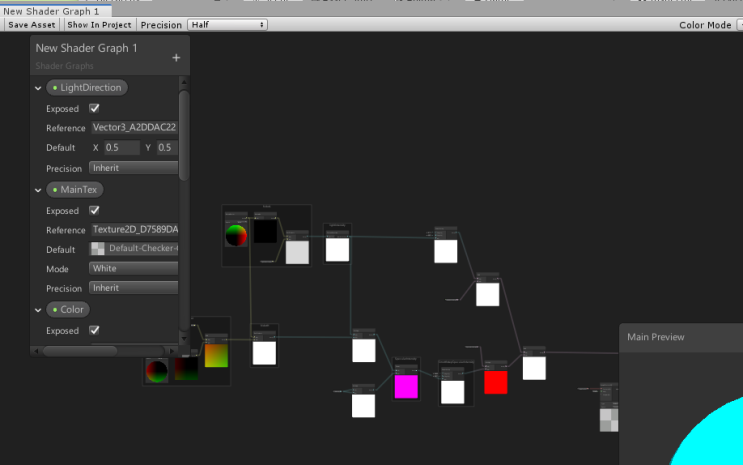Select the light gray preview node

click(297, 252)
